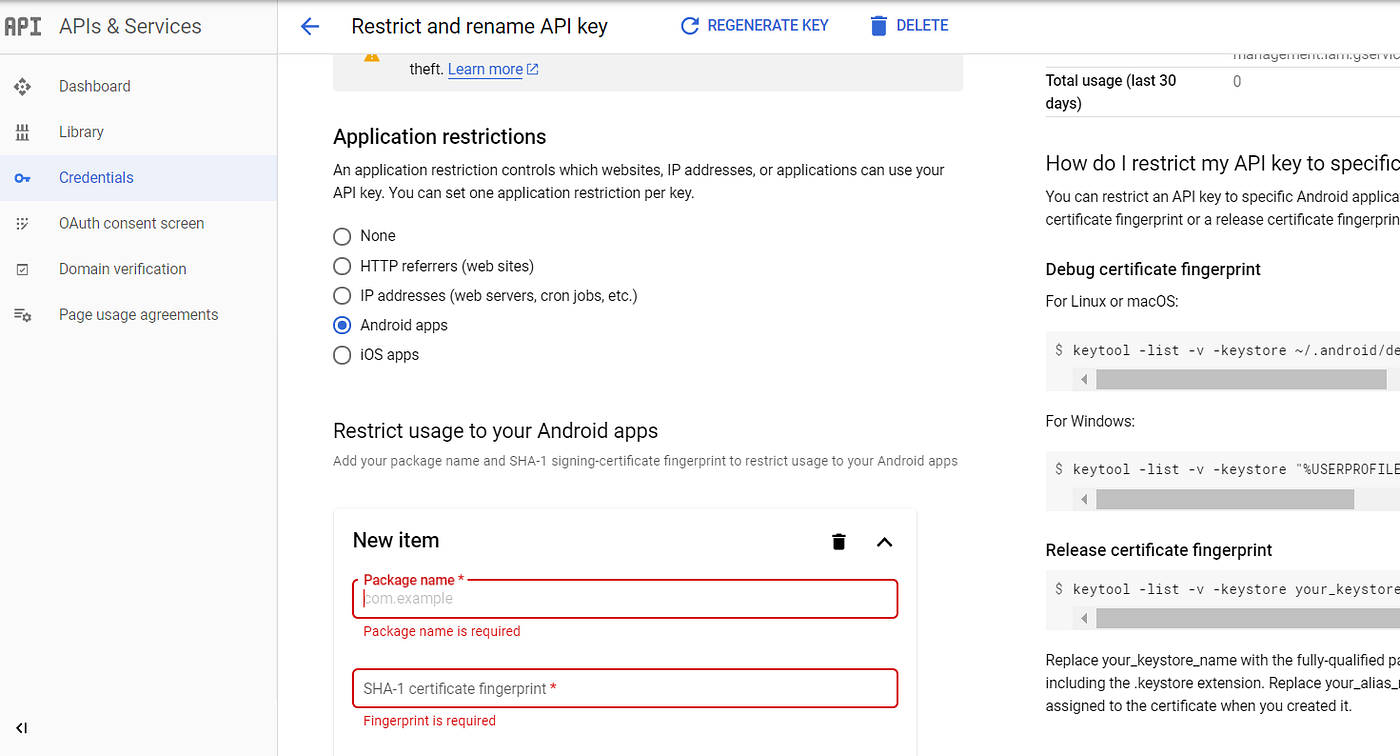The height and width of the screenshot is (756, 1400).
Task: Choose the iOS apps restriction
Action: point(342,355)
